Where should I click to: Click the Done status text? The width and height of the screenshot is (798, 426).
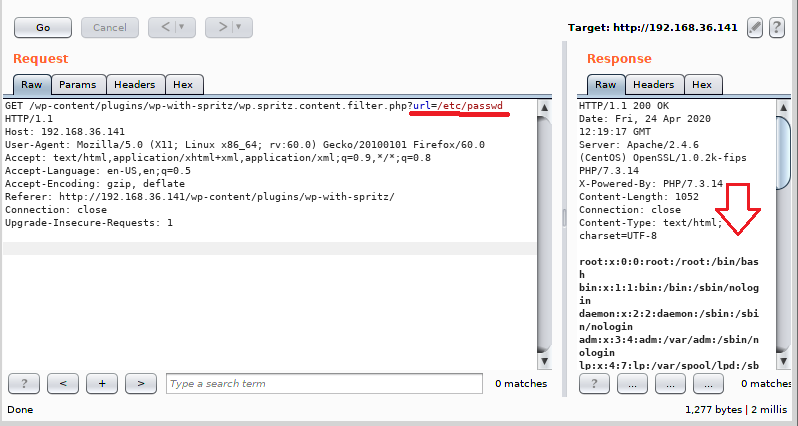click(20, 409)
